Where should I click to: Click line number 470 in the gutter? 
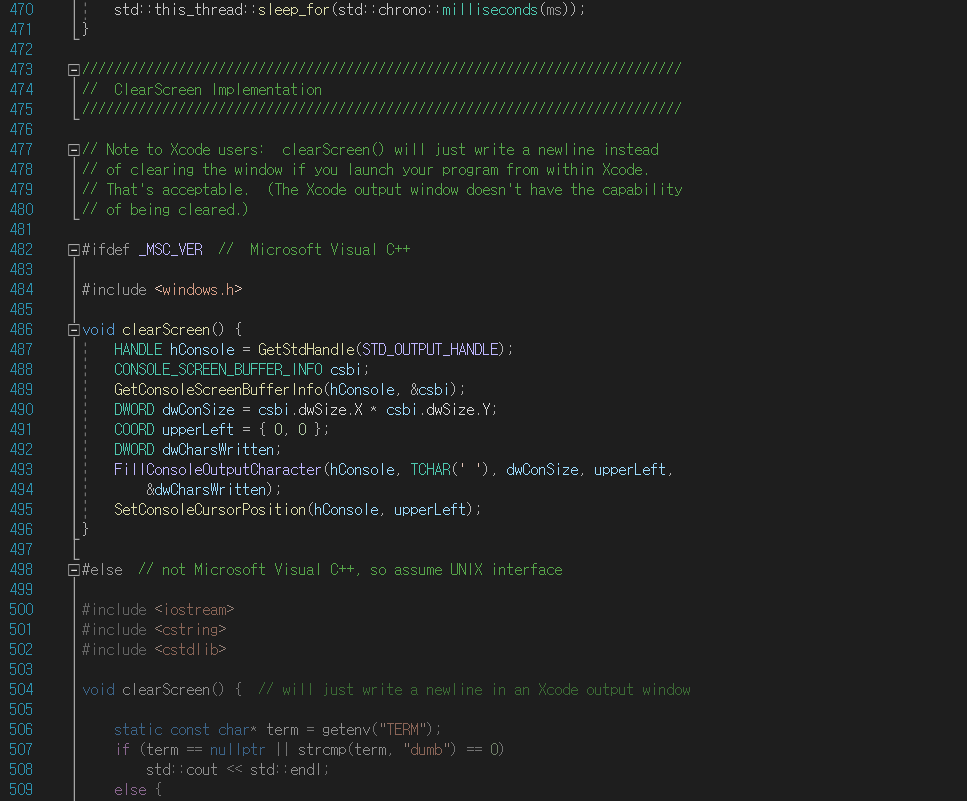[x=21, y=9]
